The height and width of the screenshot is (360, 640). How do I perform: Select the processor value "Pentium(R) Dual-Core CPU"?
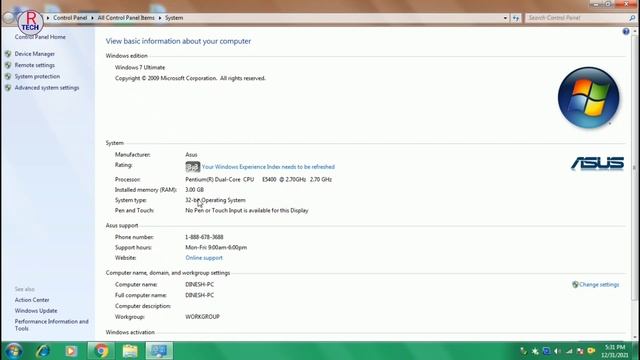(x=220, y=180)
